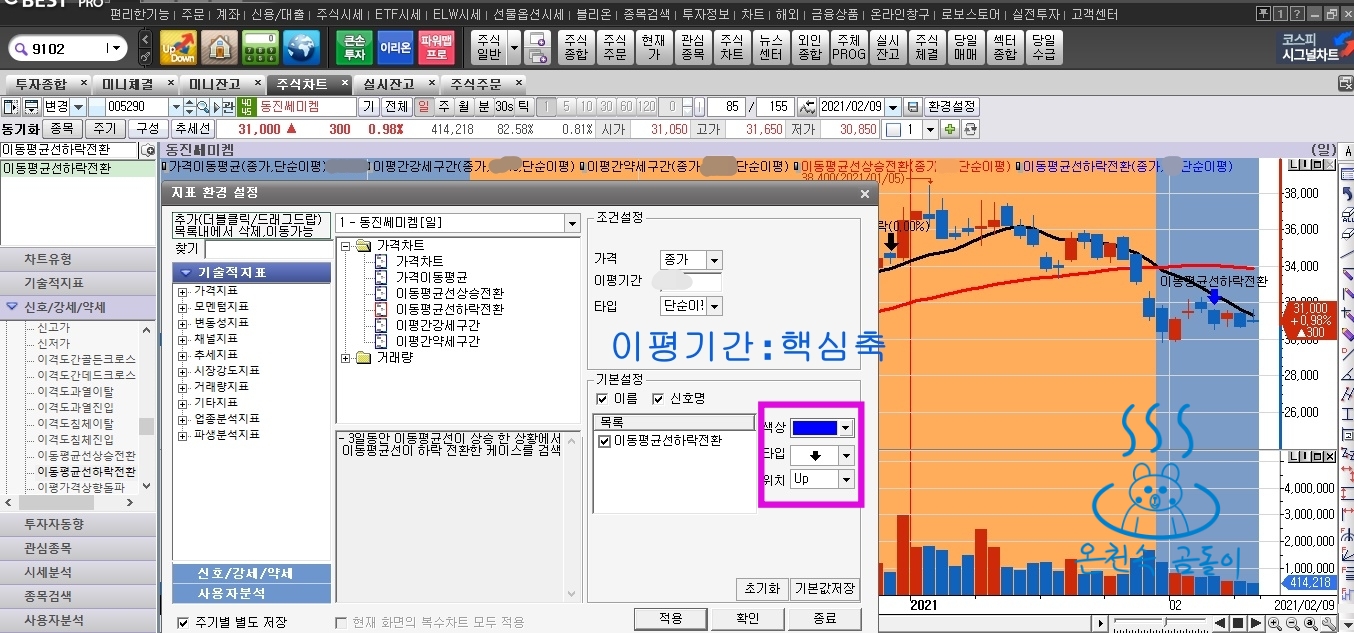The height and width of the screenshot is (633, 1354).
Task: Expand the 가격지표 tree node
Action: coord(183,291)
